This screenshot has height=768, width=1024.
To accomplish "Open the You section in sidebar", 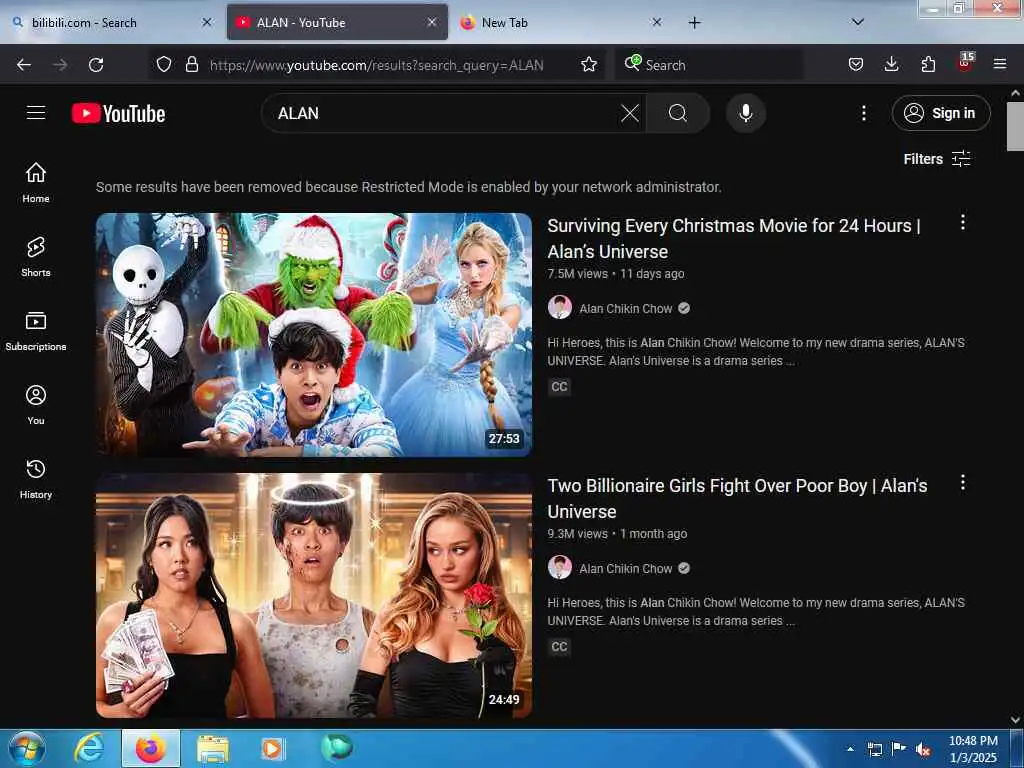I will click(x=36, y=405).
